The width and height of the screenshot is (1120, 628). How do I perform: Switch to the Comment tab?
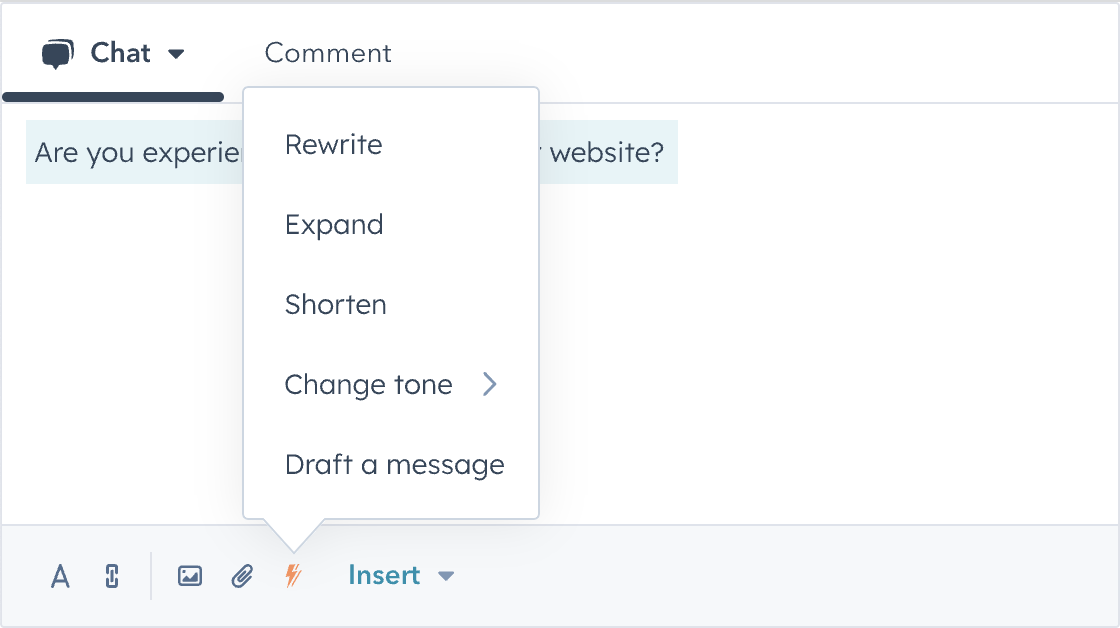click(327, 52)
